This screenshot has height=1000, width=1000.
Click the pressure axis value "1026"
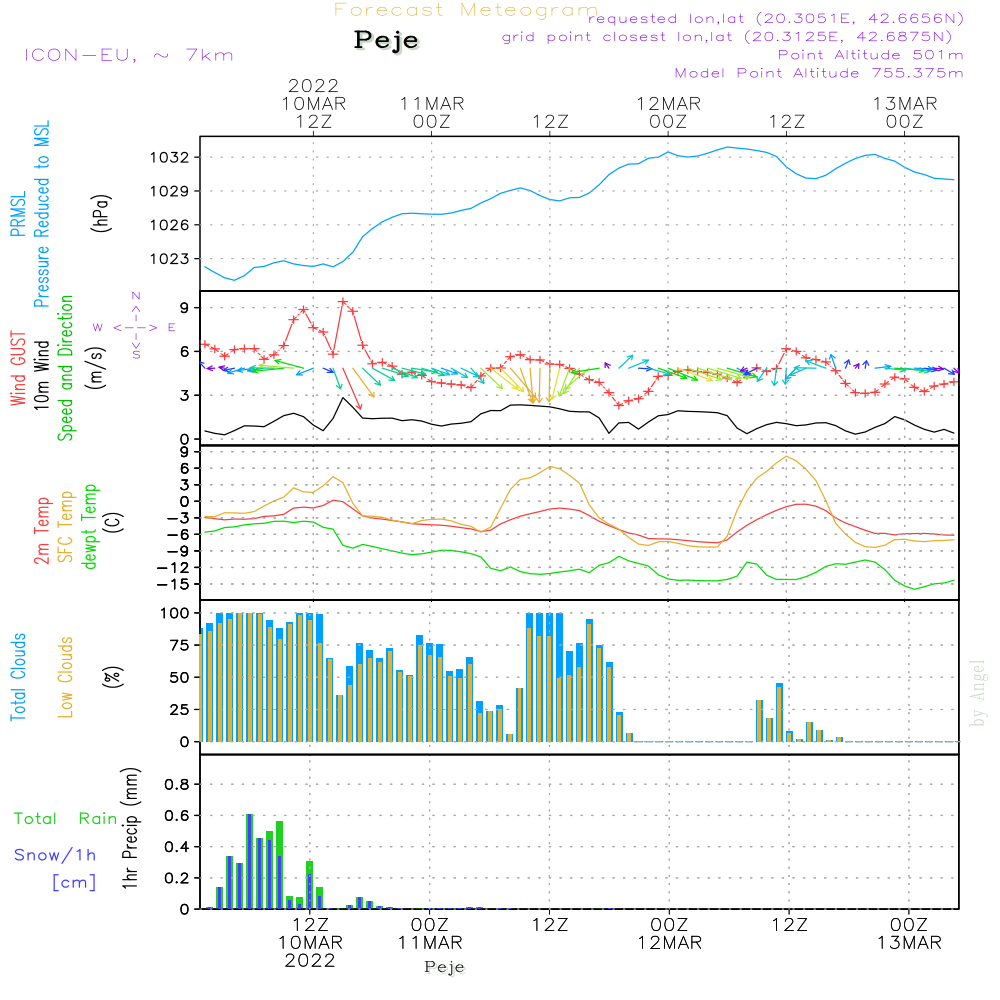tap(170, 225)
